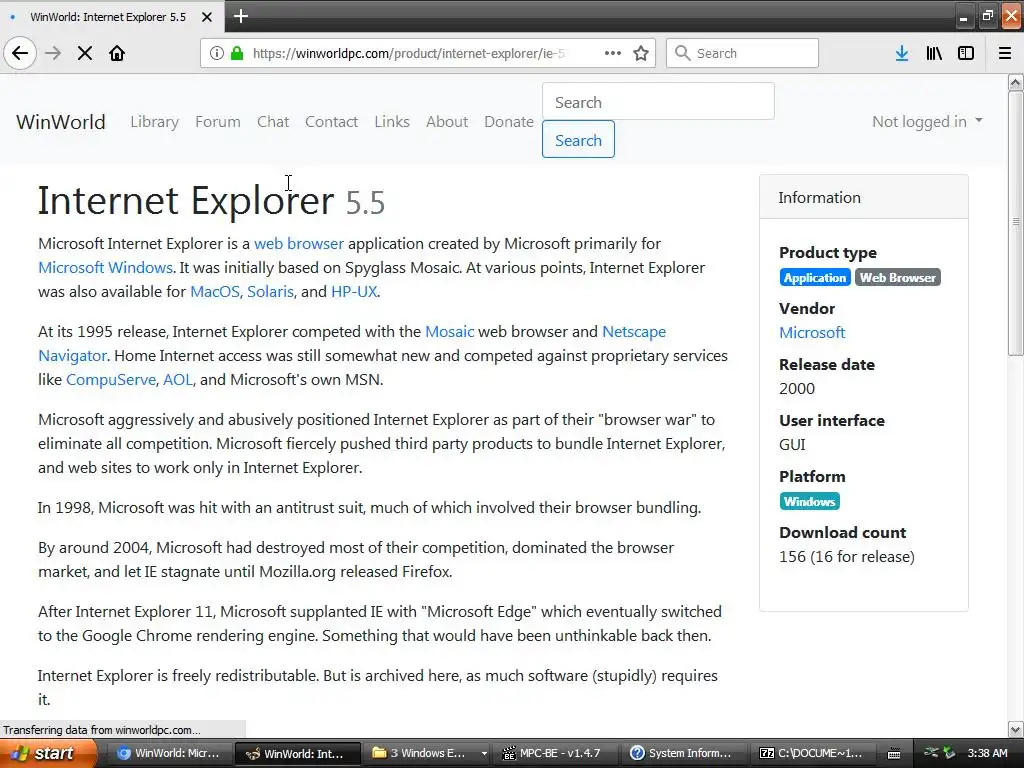Click the site Search button

pos(578,139)
